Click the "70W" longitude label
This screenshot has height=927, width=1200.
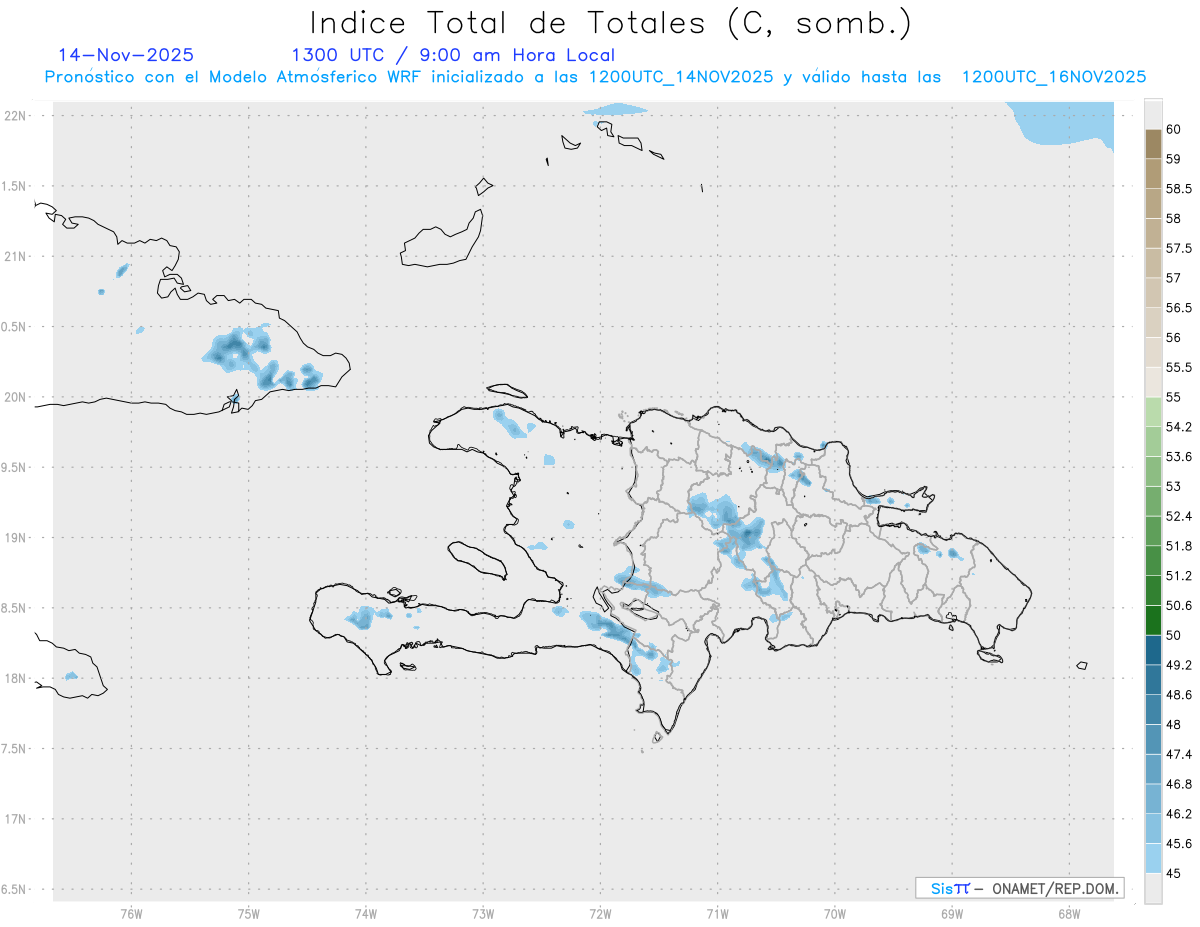[x=835, y=913]
